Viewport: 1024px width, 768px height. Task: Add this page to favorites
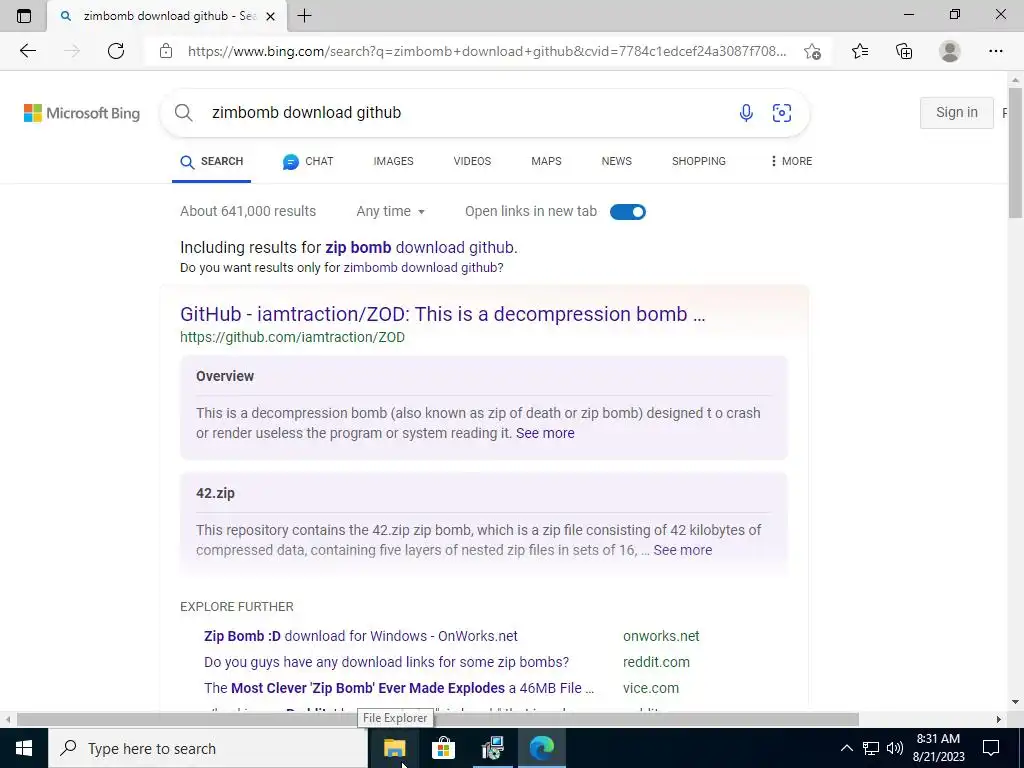tap(812, 51)
